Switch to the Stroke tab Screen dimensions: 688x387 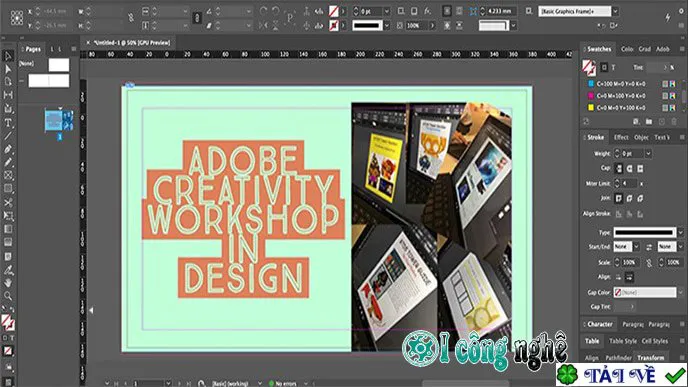pos(595,137)
